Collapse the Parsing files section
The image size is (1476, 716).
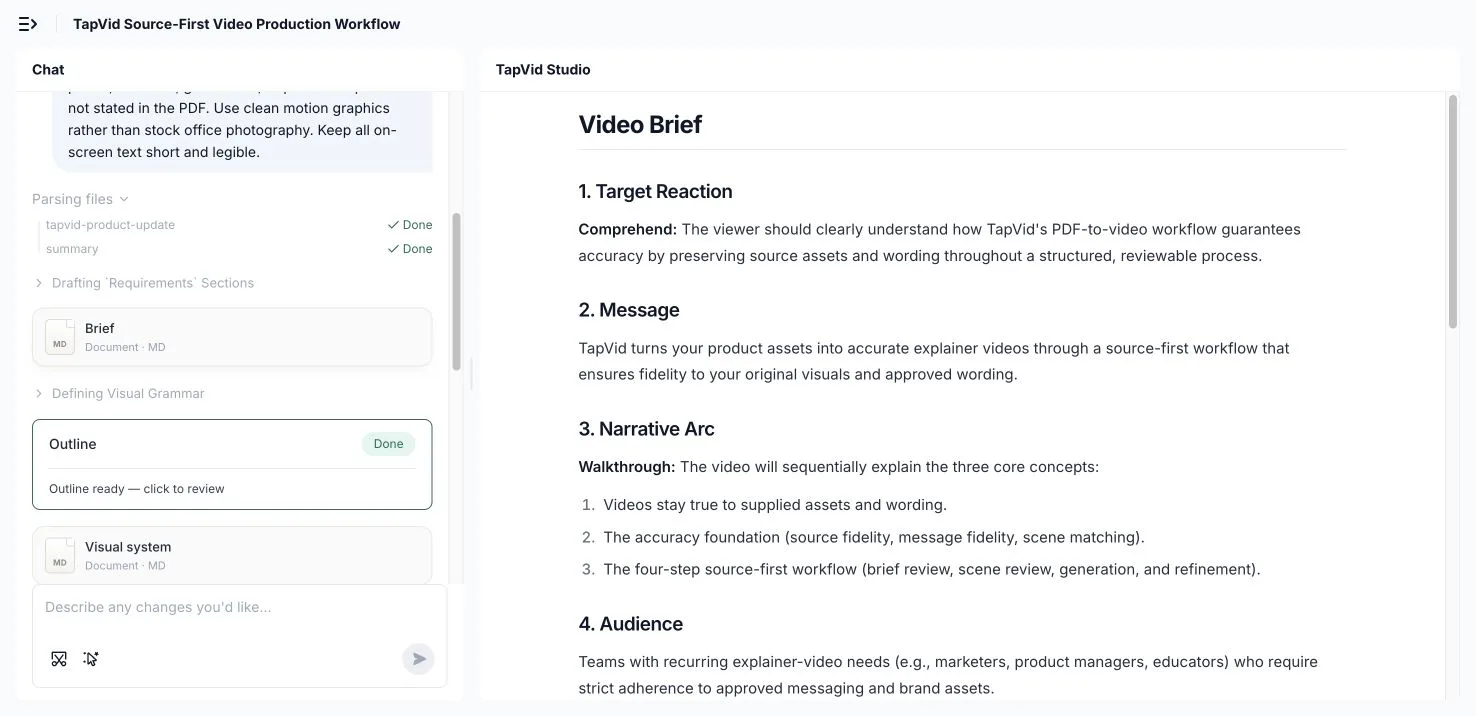coord(80,199)
